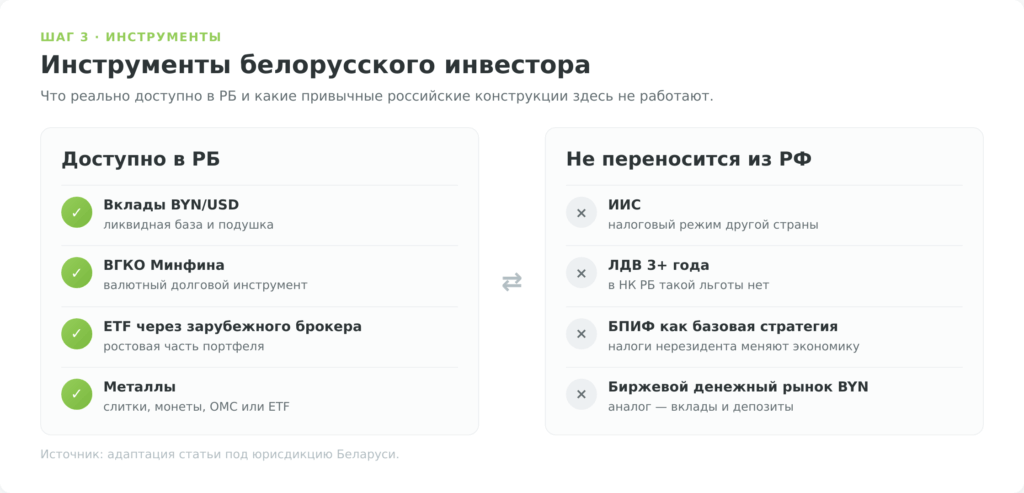Select the text аналог — вклады и депозиты

(701, 407)
